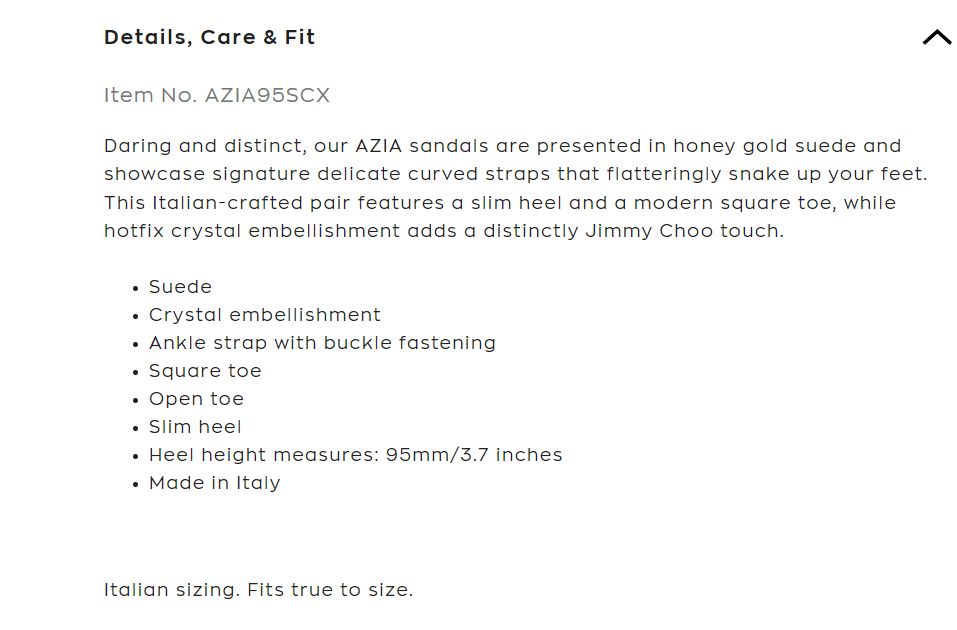Click Ankle strap with buckle fastening

coord(322,343)
